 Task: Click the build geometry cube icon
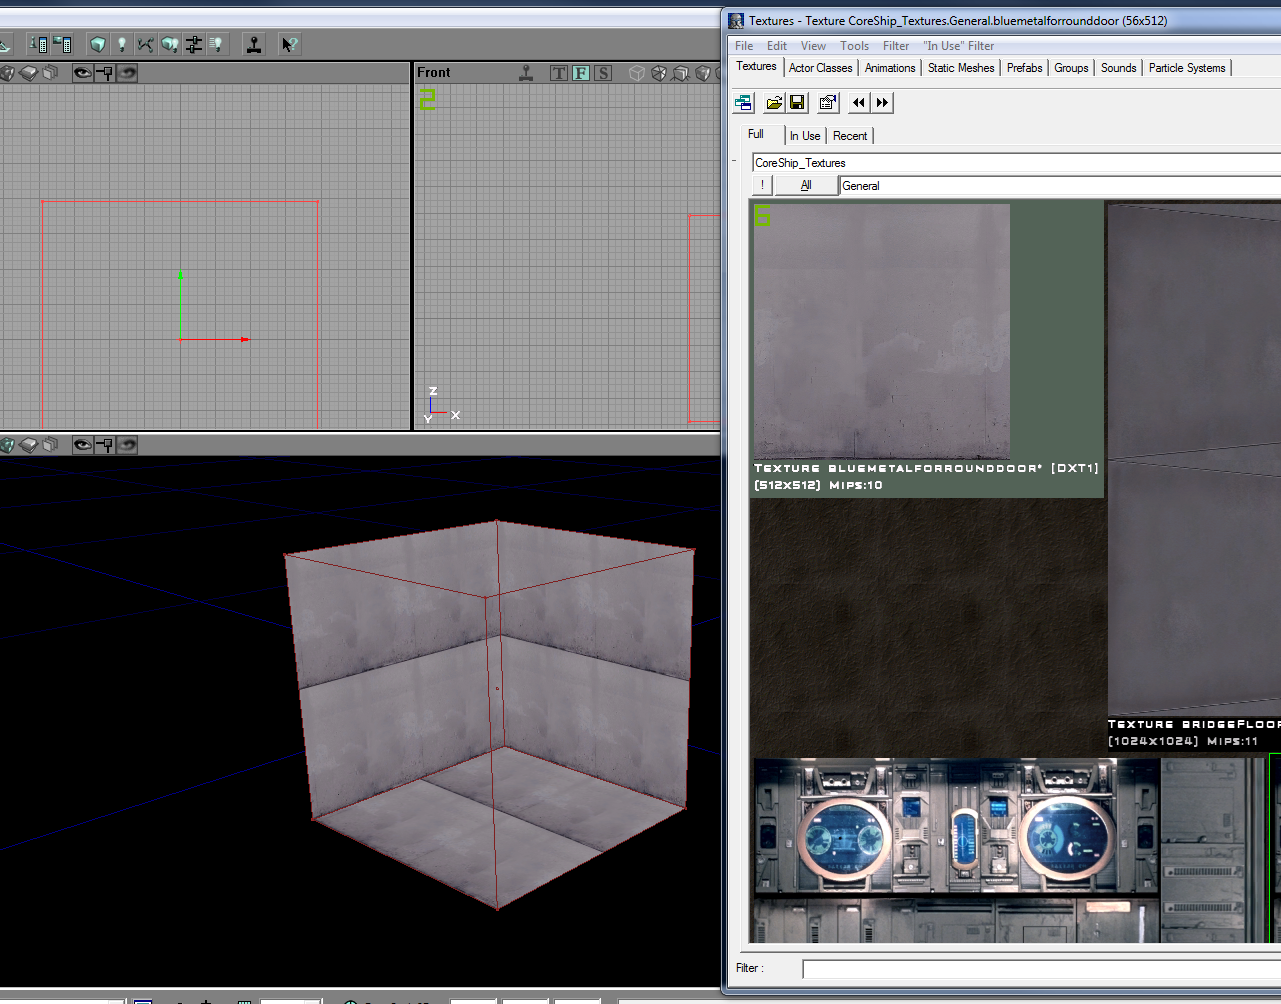(x=97, y=44)
